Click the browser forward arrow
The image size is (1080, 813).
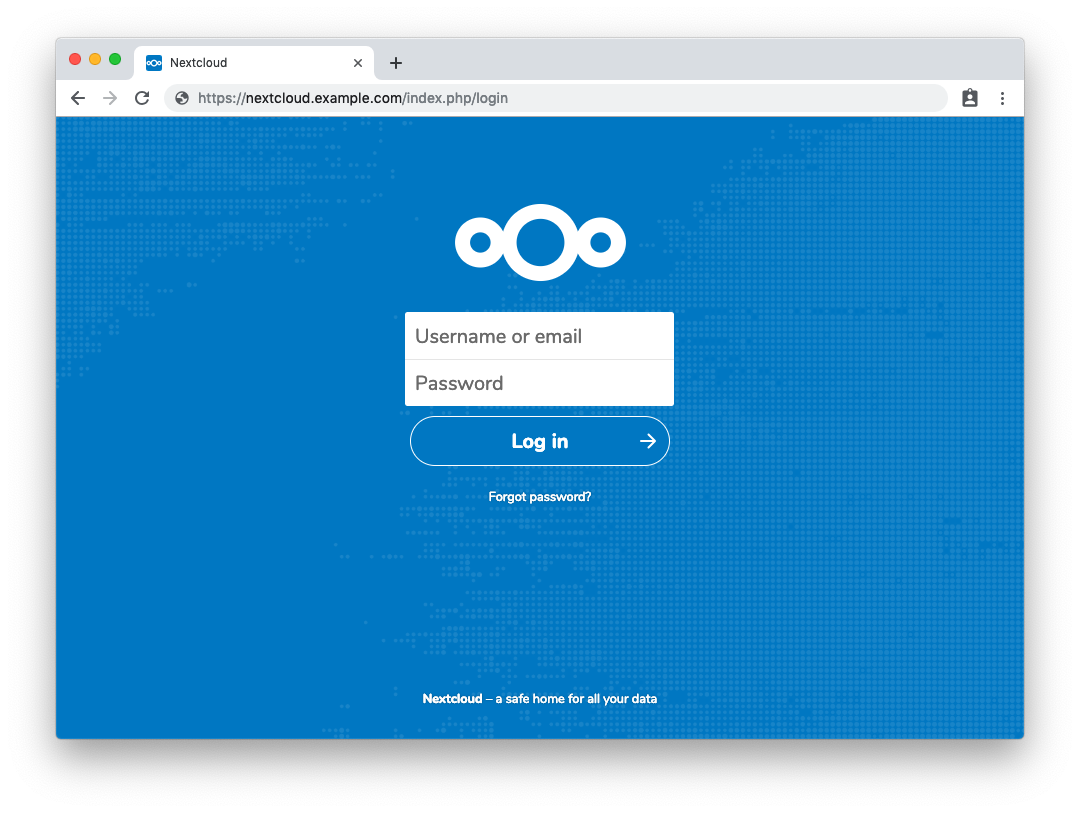click(110, 99)
